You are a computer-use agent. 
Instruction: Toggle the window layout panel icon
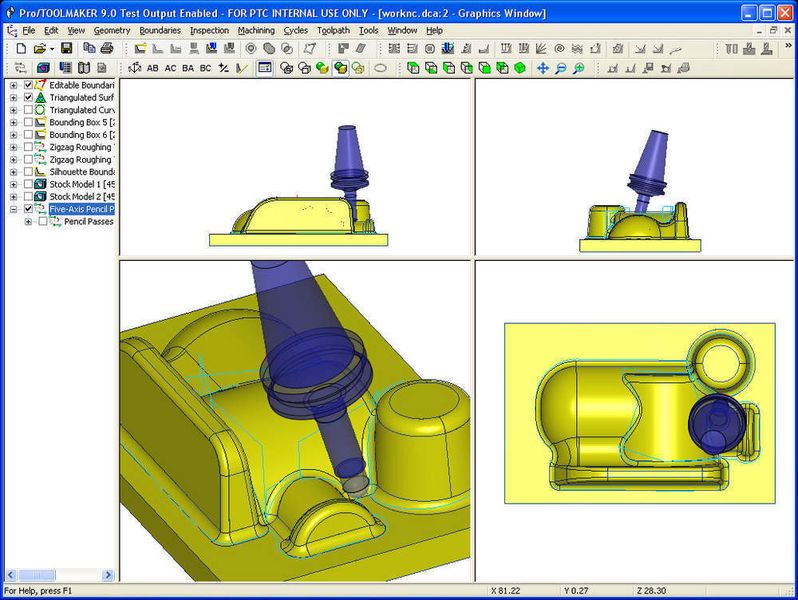[265, 68]
